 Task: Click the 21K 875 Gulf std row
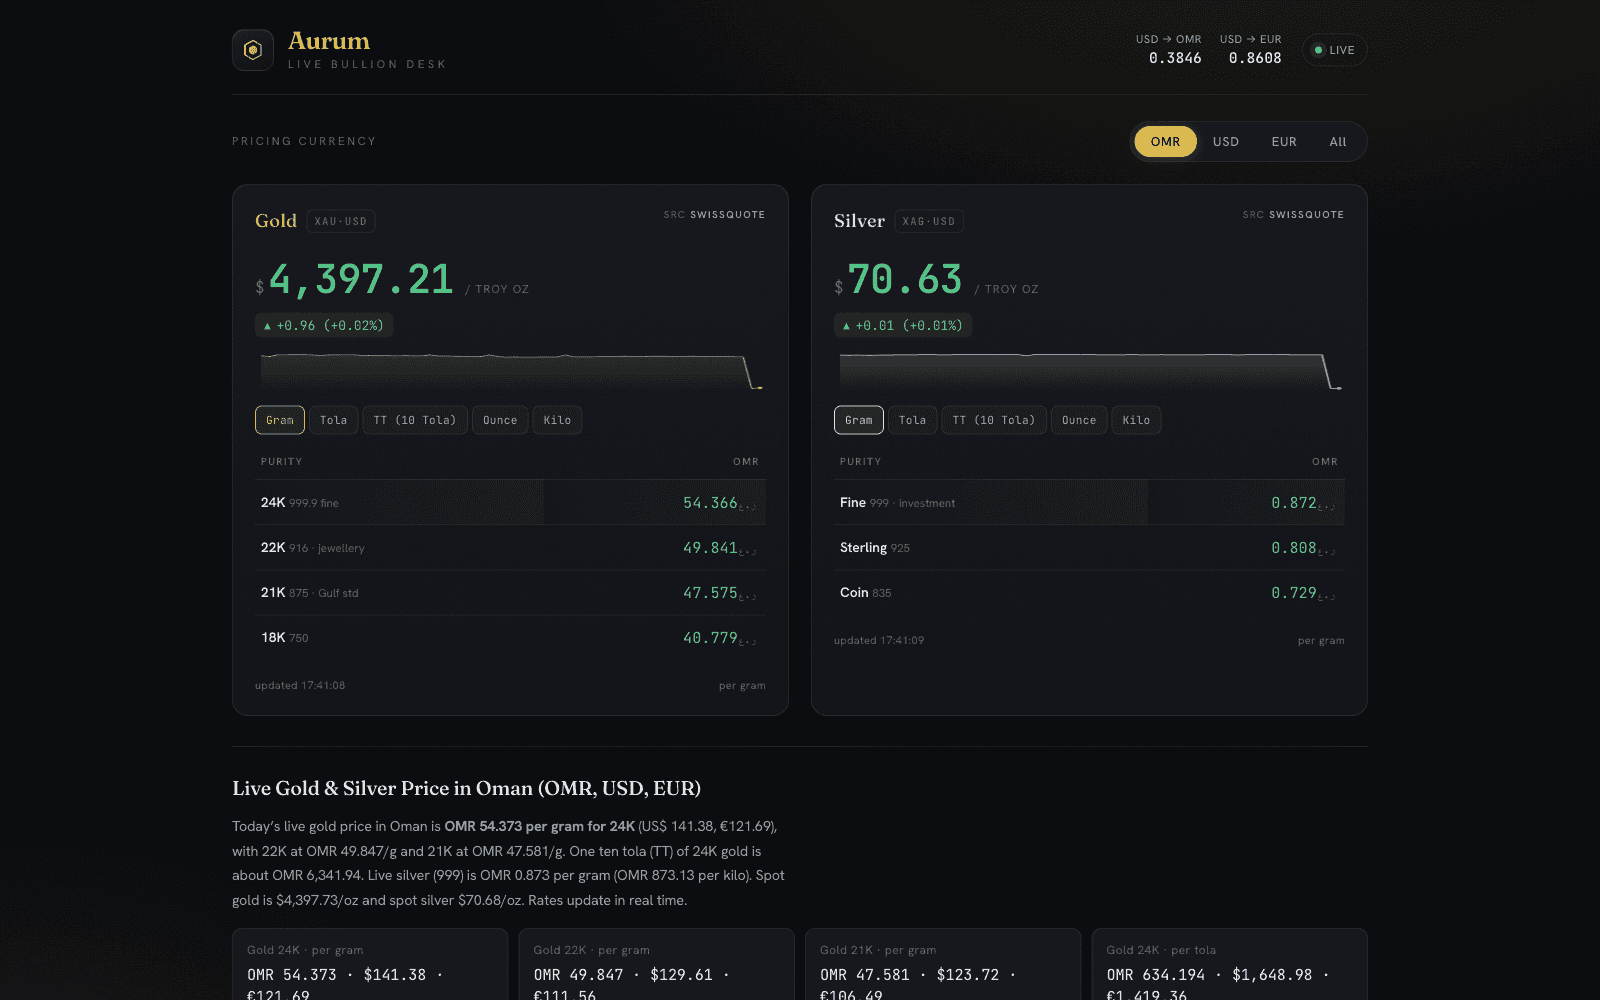point(510,592)
